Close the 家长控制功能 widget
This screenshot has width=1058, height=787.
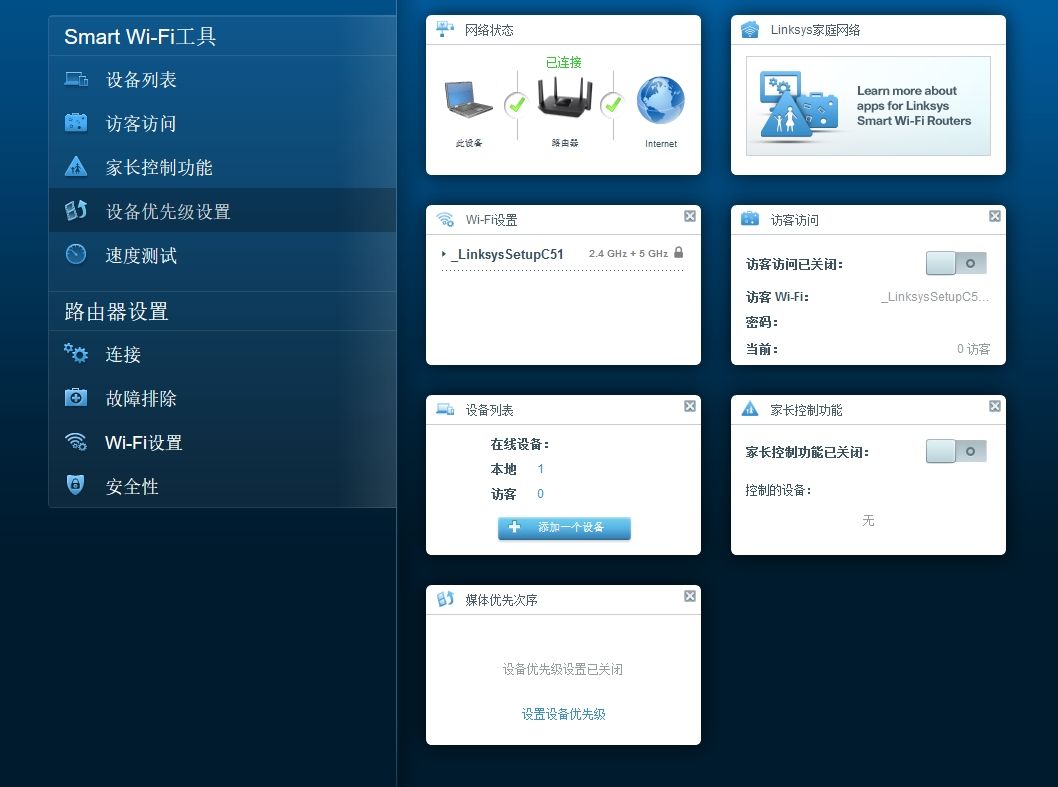tap(995, 406)
